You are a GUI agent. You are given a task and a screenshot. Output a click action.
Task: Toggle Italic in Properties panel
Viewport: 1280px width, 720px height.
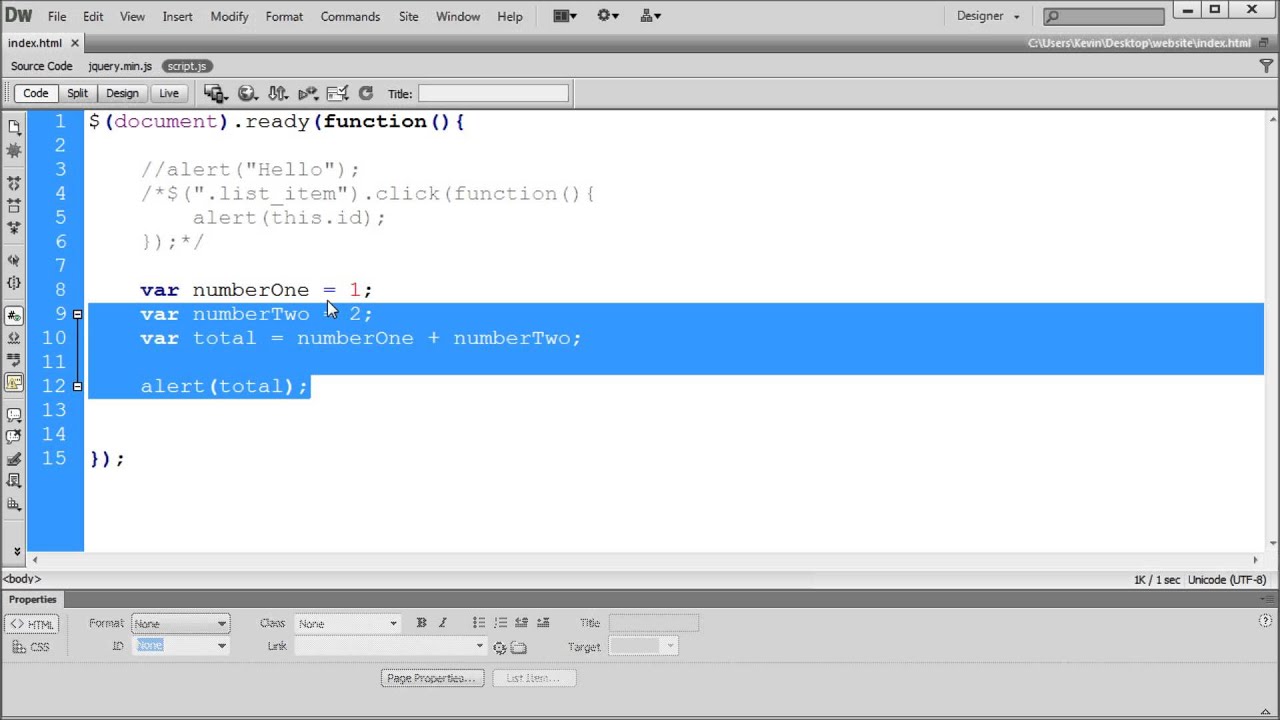pos(443,623)
